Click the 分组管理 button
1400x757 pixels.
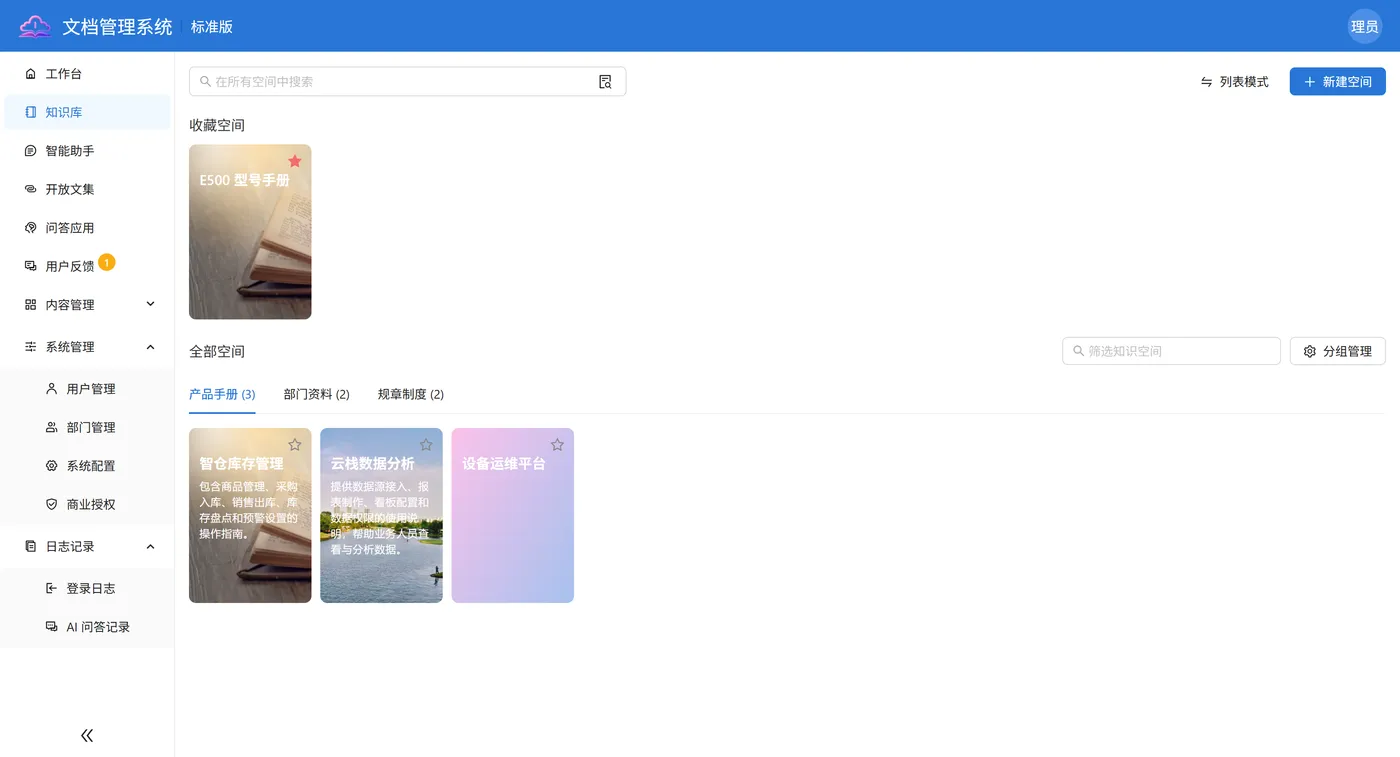pos(1337,351)
